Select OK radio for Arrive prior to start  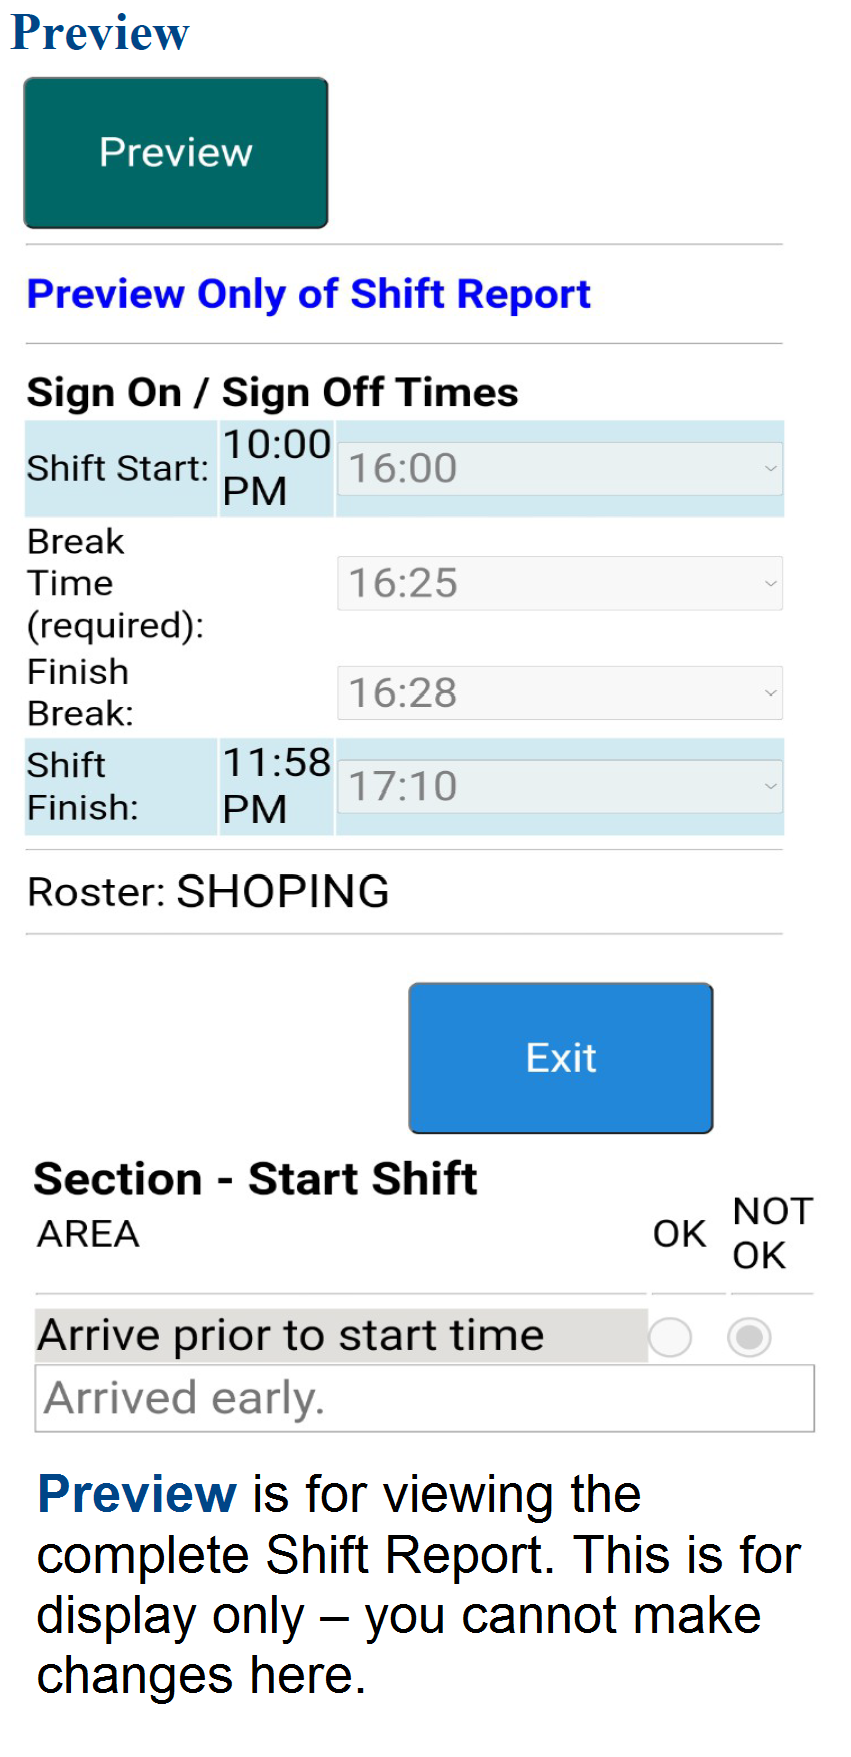pyautogui.click(x=670, y=1337)
